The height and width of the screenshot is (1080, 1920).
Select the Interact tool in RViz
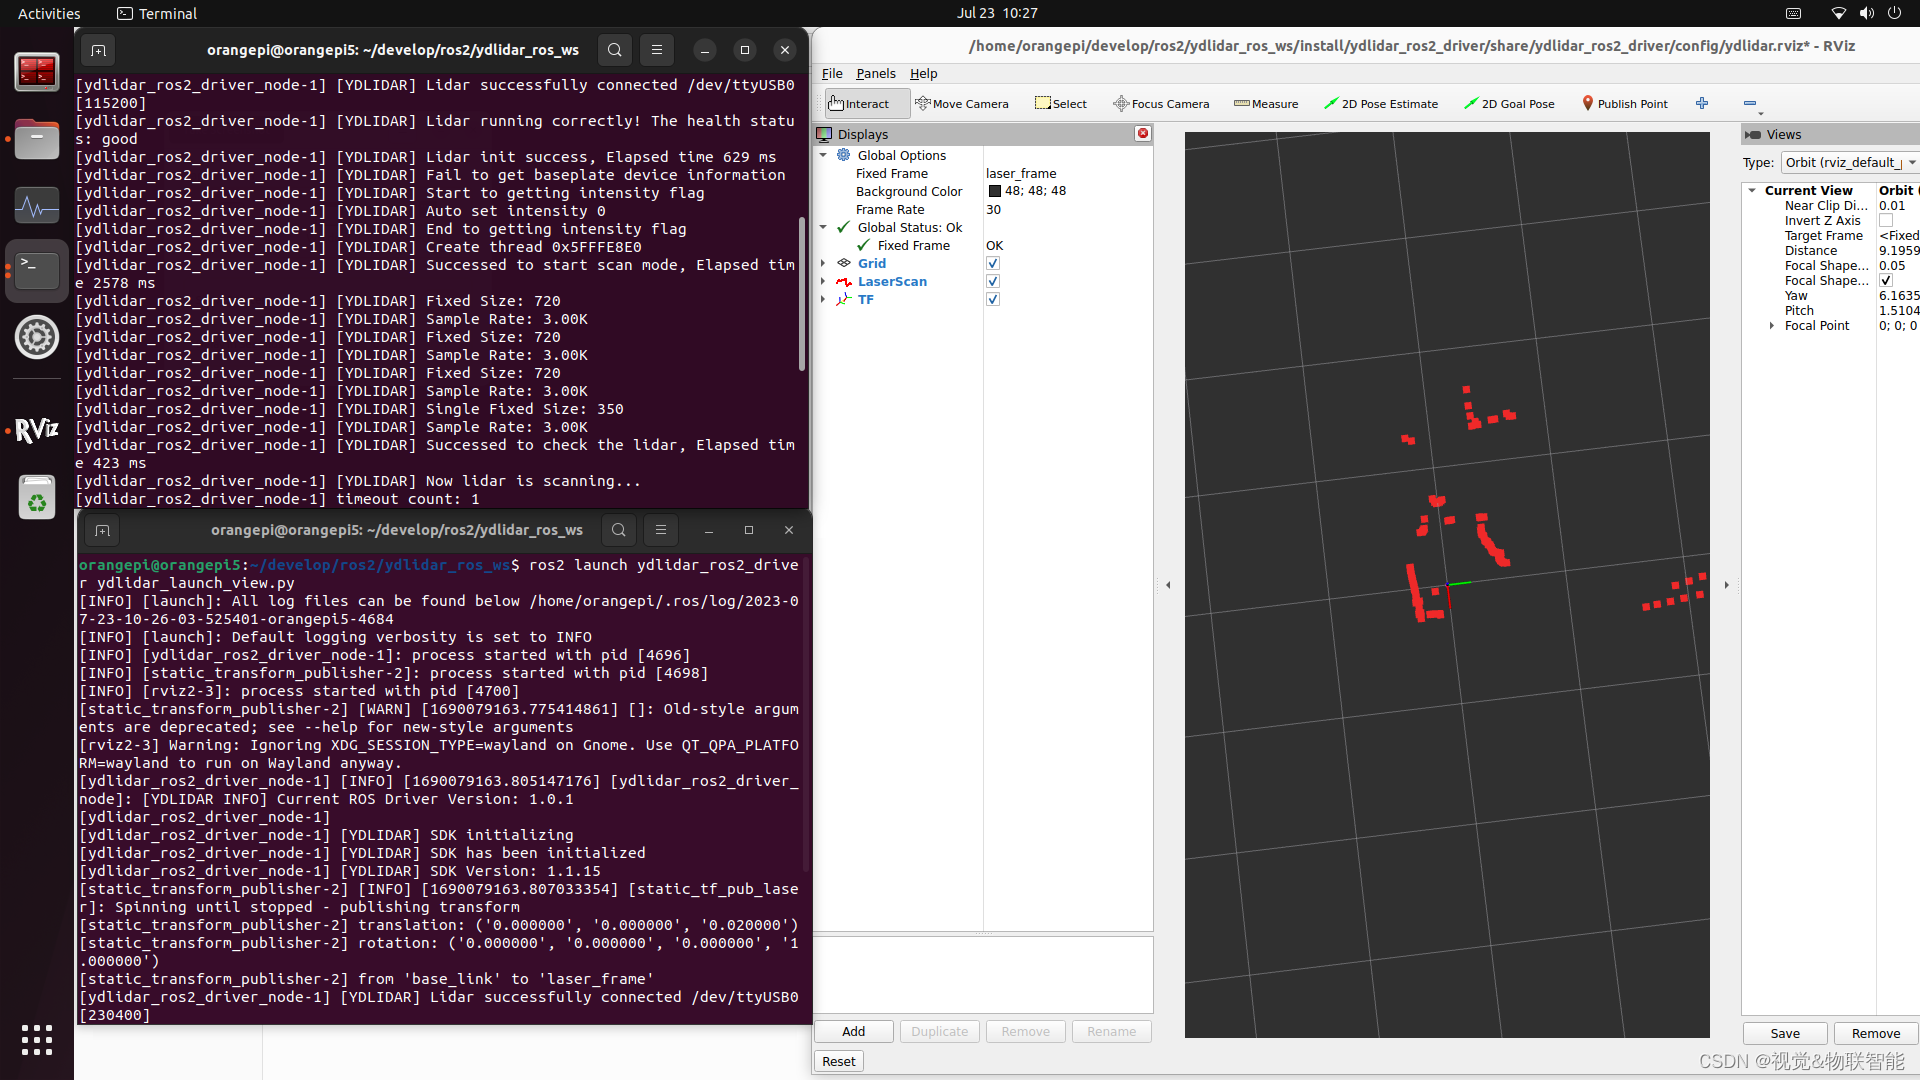866,103
